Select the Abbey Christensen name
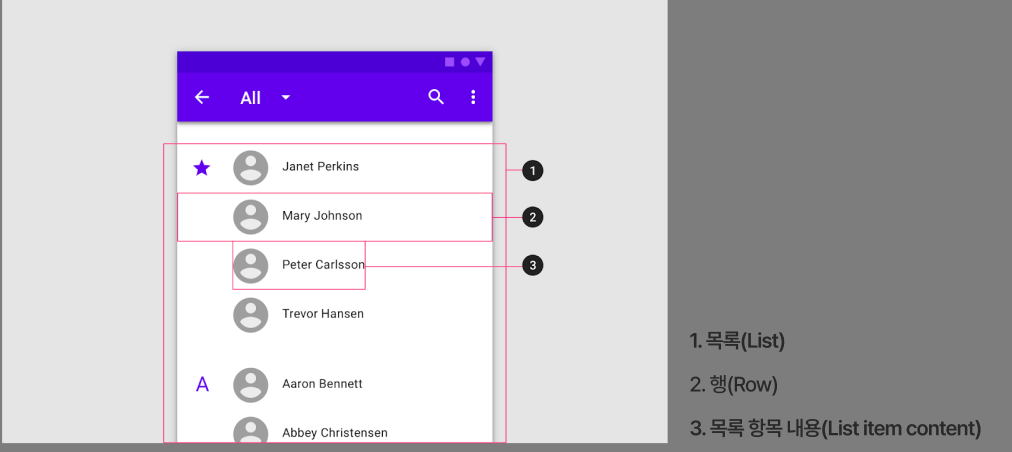 point(335,433)
